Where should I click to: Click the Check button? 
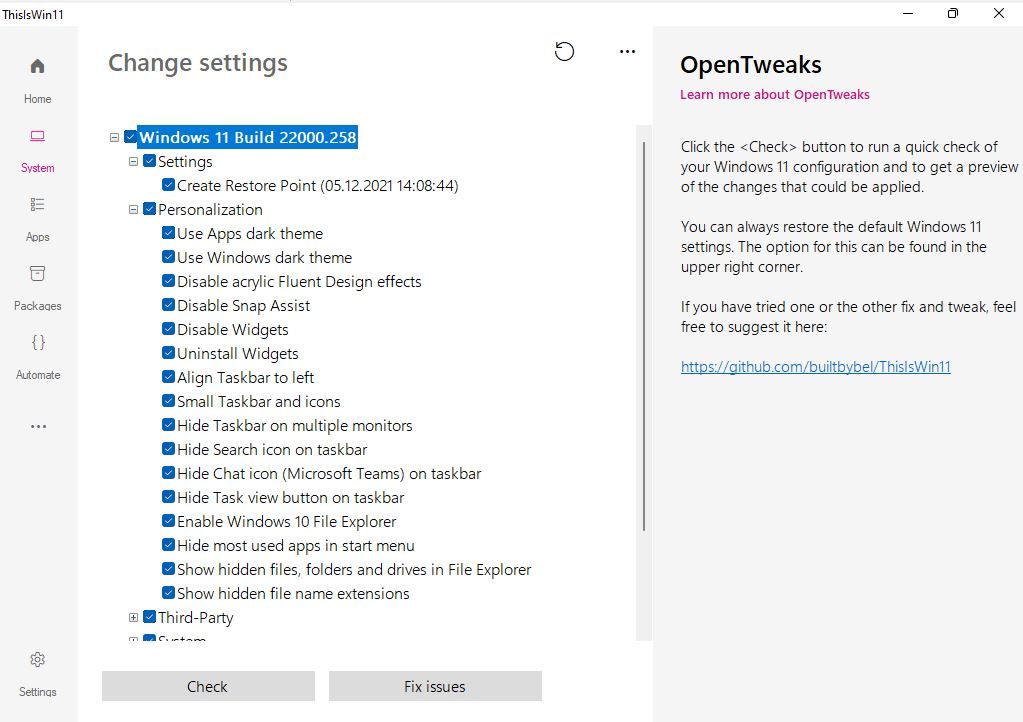[x=208, y=686]
